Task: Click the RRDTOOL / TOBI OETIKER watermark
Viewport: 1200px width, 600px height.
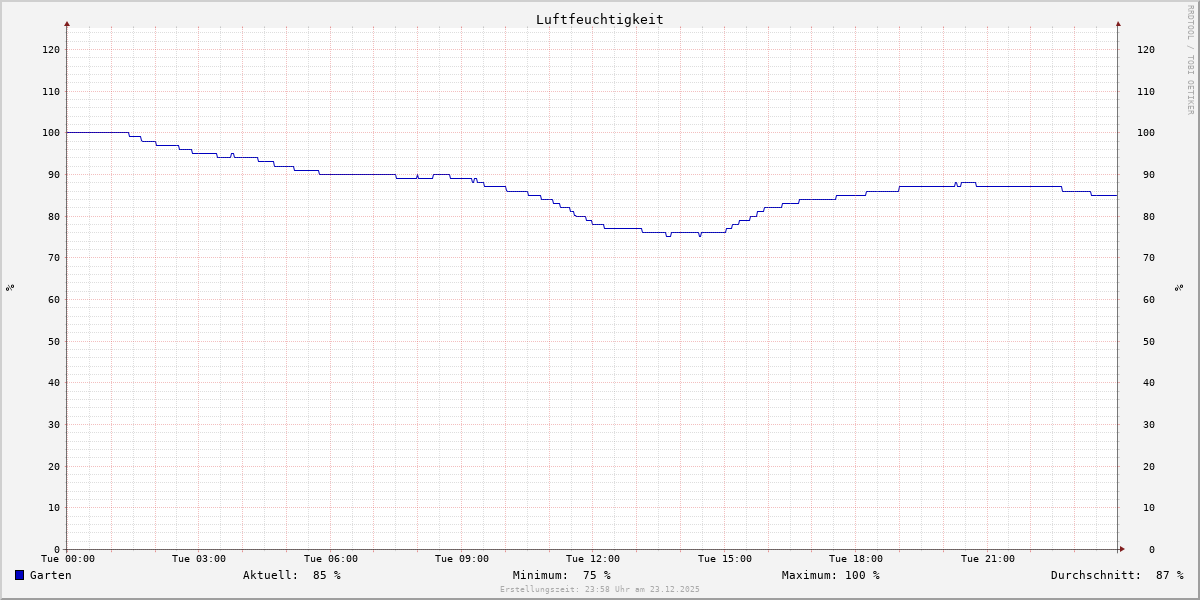Action: 1190,60
